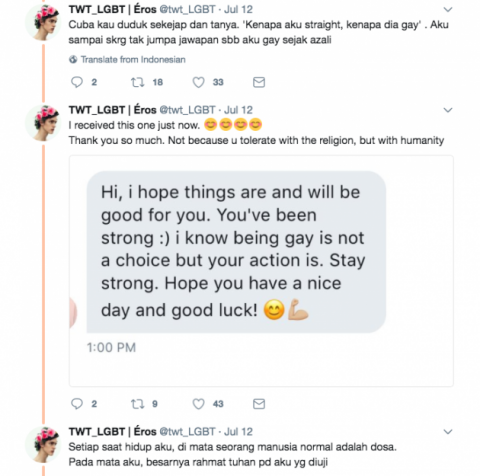Translate from Indonesian link

coord(133,60)
